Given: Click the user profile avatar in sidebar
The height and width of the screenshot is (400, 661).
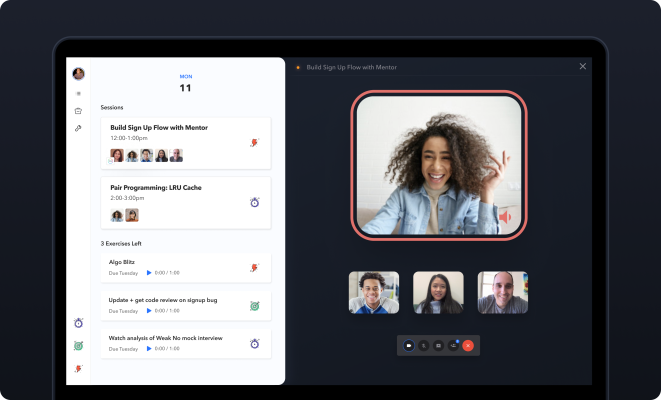Looking at the screenshot, I should (x=78, y=74).
